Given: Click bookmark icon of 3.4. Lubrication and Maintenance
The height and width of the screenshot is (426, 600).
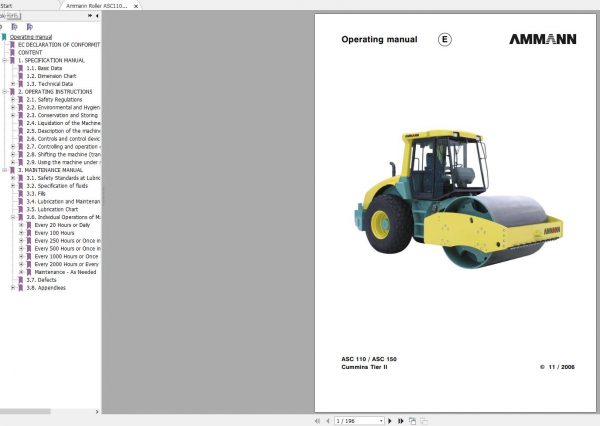Looking at the screenshot, I should coord(21,202).
